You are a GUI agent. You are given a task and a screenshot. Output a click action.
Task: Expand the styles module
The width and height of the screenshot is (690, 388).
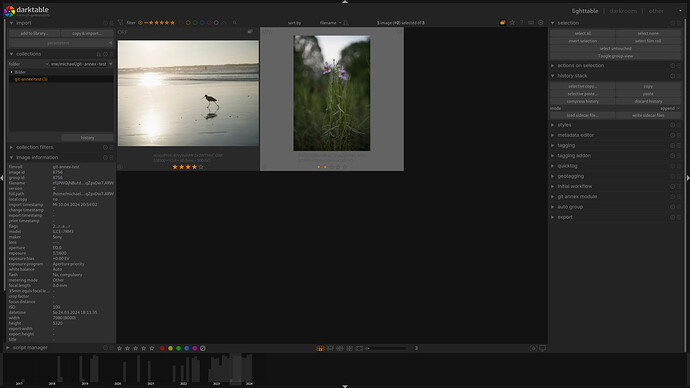tap(553, 125)
